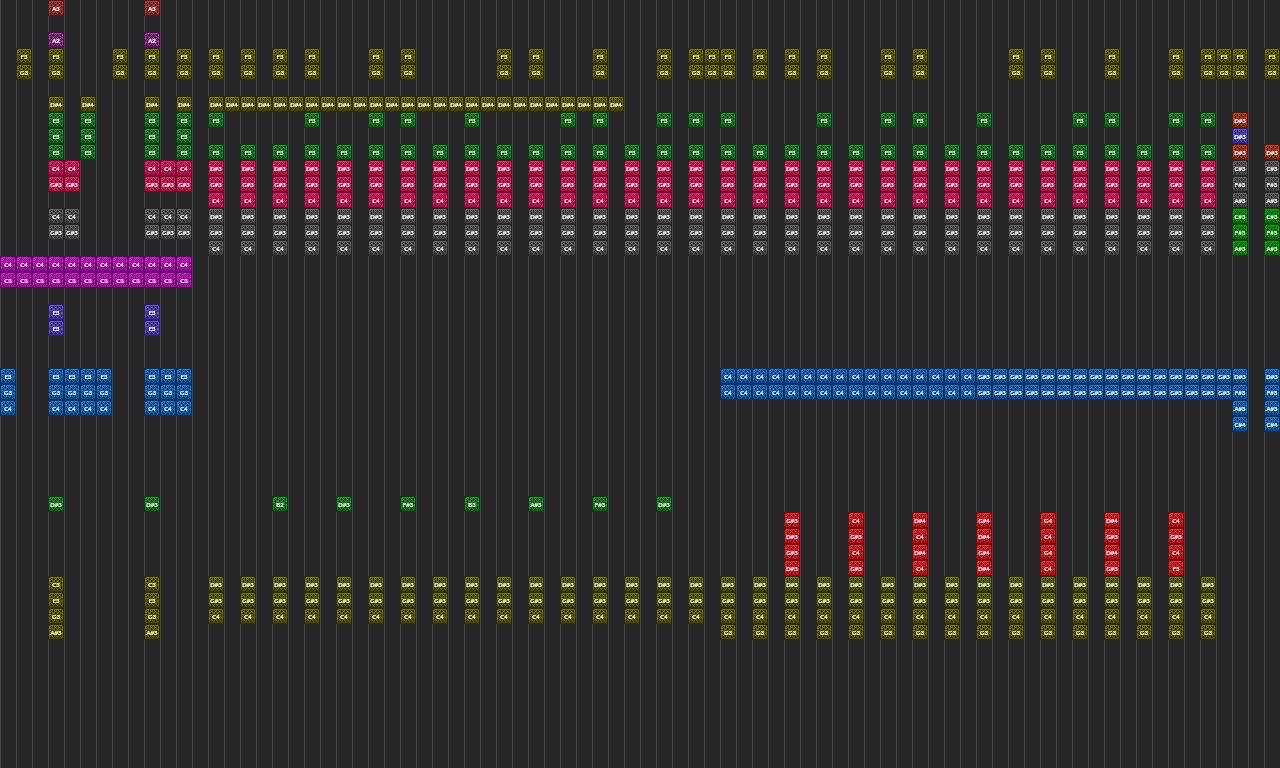The width and height of the screenshot is (1280, 768).
Task: Select the leftmost blue G3 note
Action: click(x=8, y=392)
